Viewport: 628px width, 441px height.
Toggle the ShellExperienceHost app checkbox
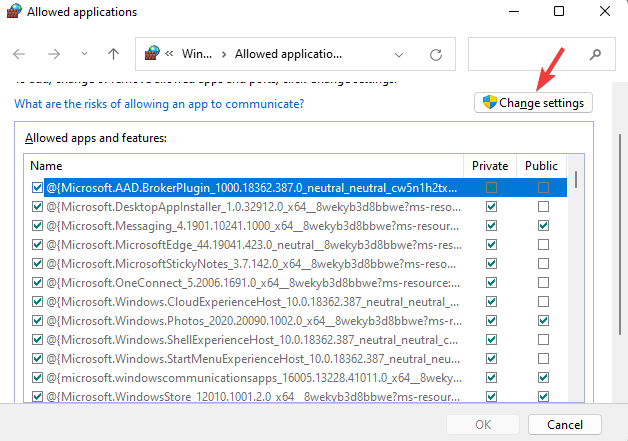[37, 340]
